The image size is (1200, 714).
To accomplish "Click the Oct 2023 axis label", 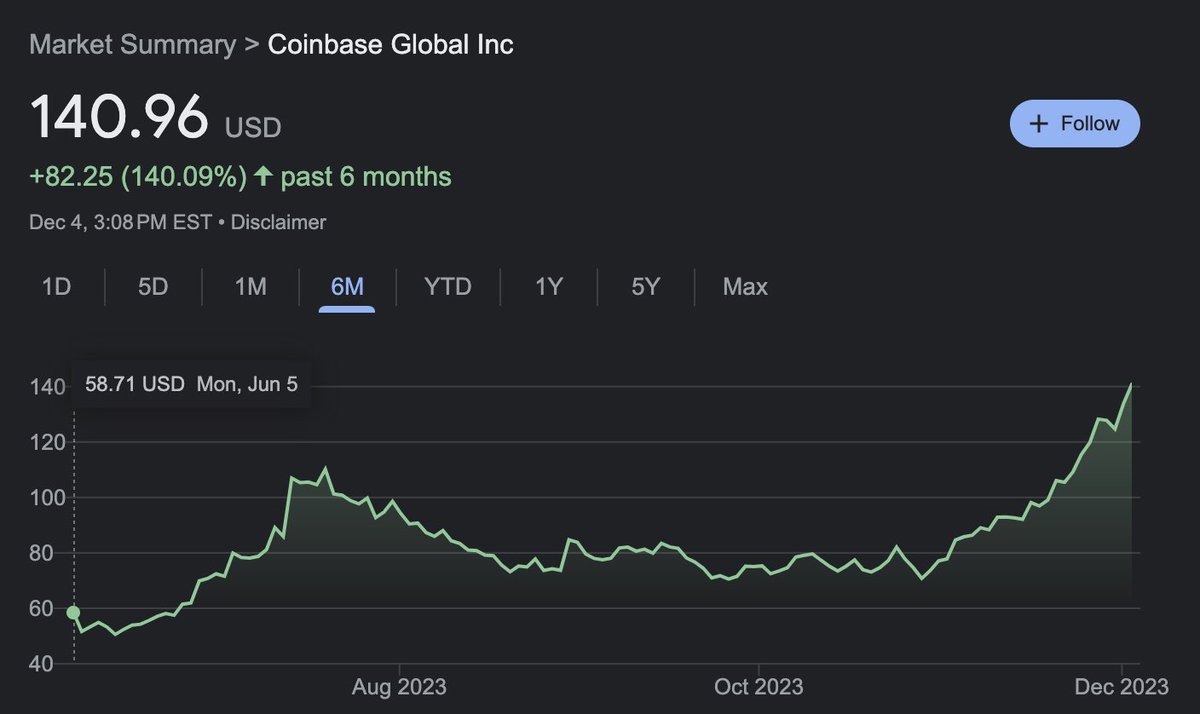I will (x=758, y=687).
